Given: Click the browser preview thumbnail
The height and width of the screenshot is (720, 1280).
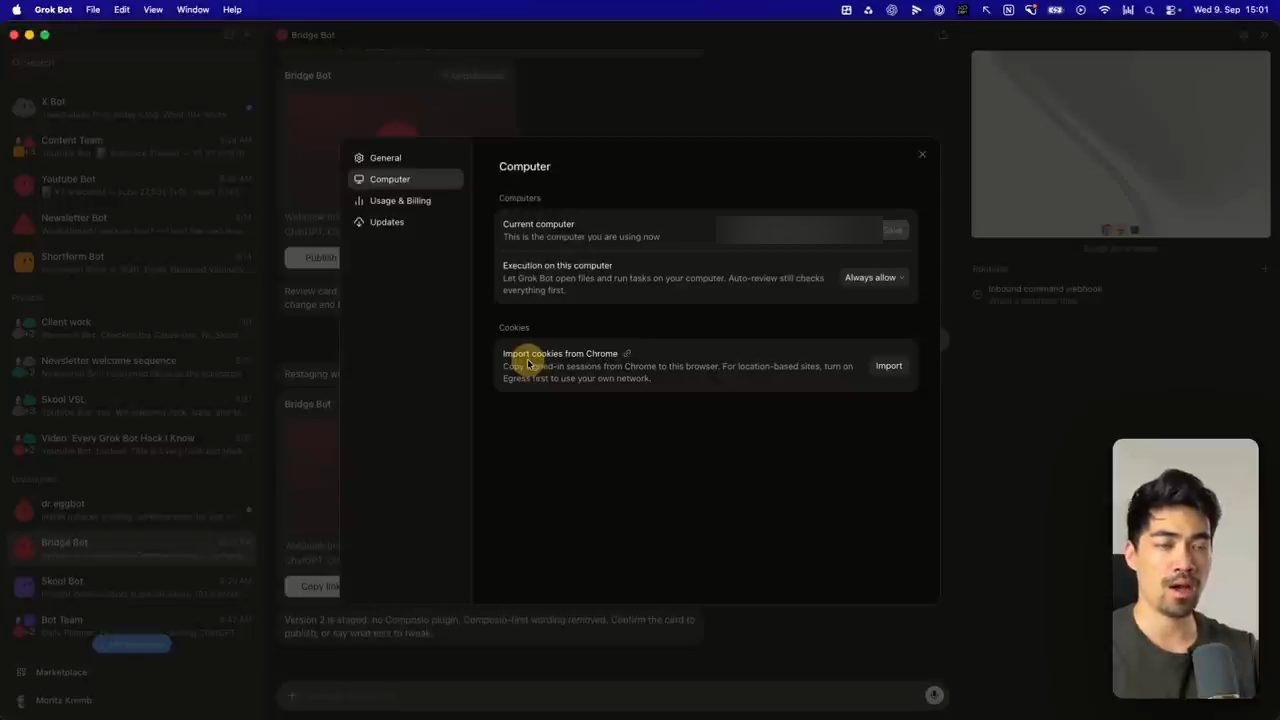Looking at the screenshot, I should pos(1120,144).
